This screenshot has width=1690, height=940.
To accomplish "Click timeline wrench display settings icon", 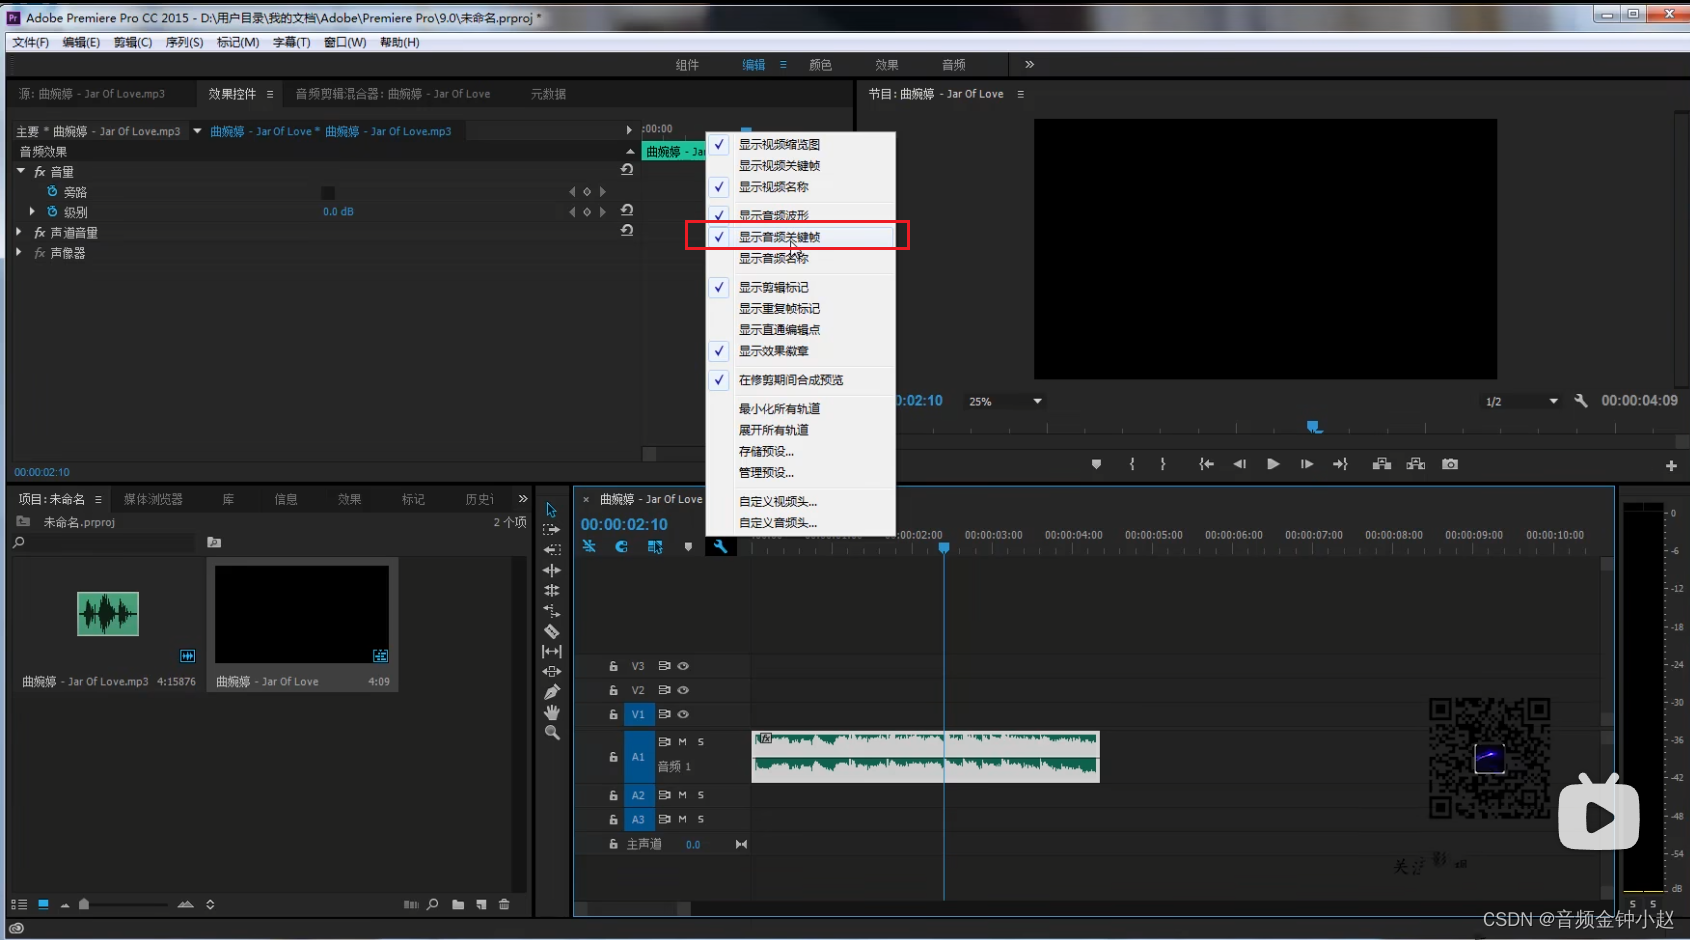I will click(719, 546).
